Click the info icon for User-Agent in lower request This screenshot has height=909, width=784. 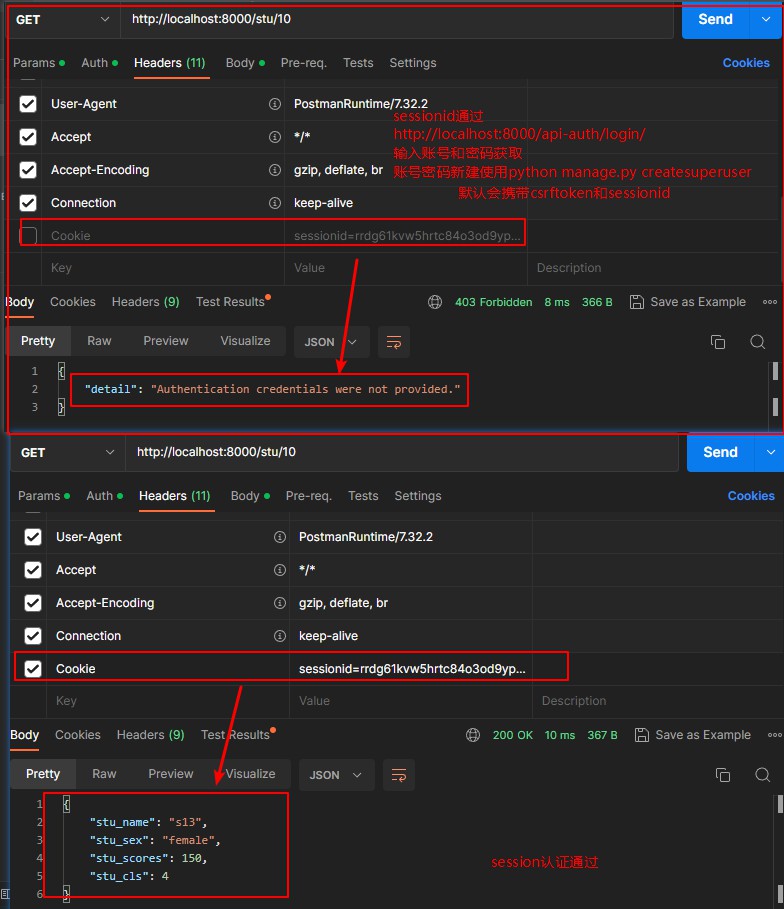pos(280,537)
